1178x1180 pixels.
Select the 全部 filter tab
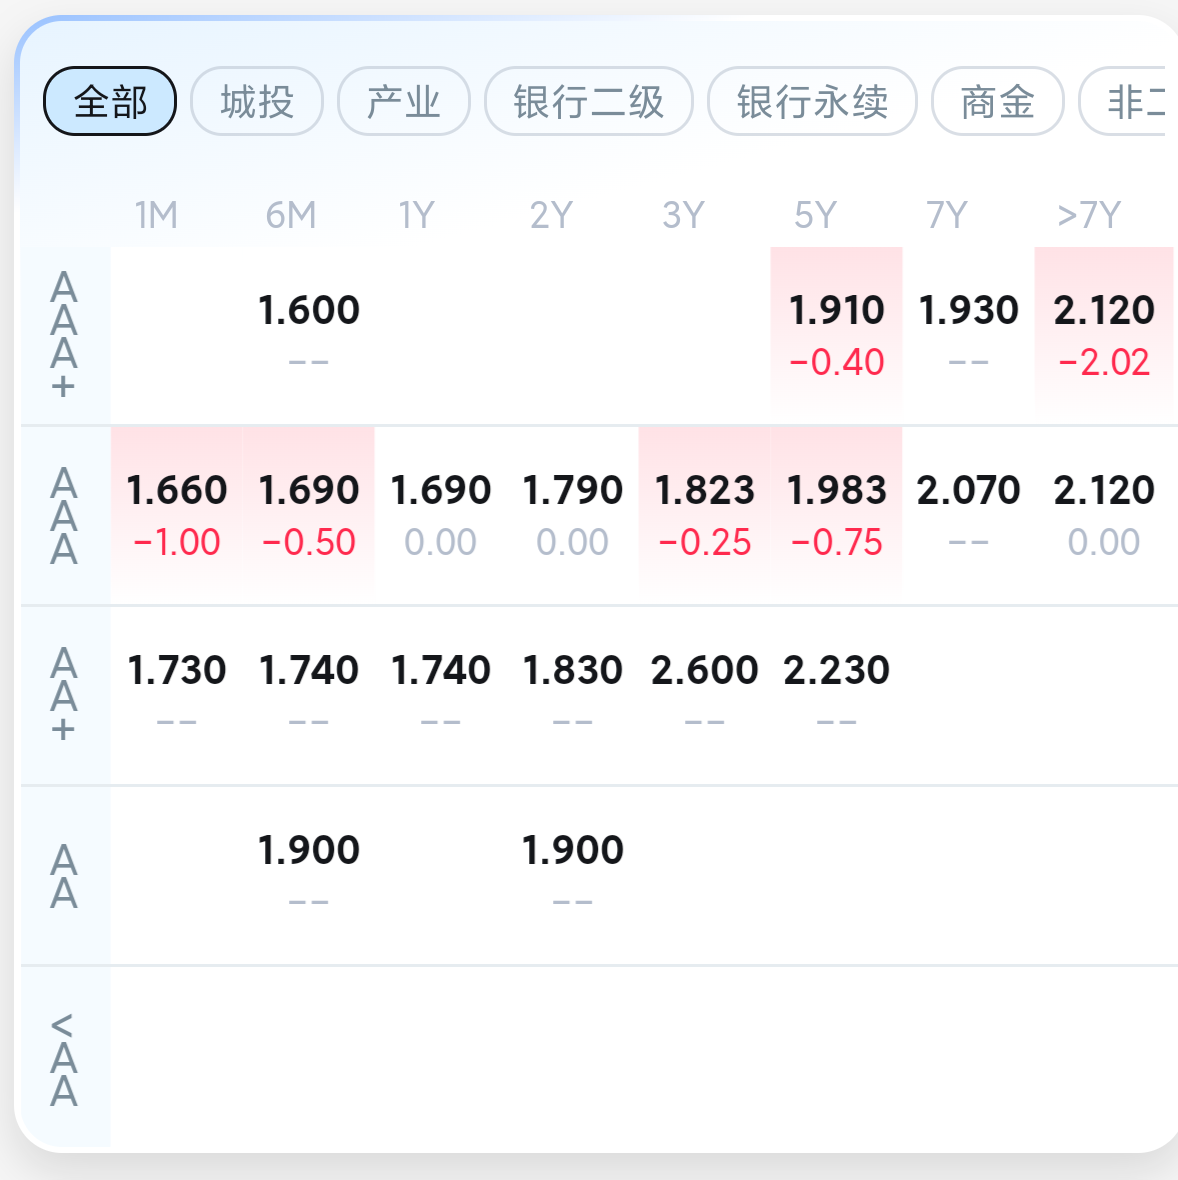[110, 102]
